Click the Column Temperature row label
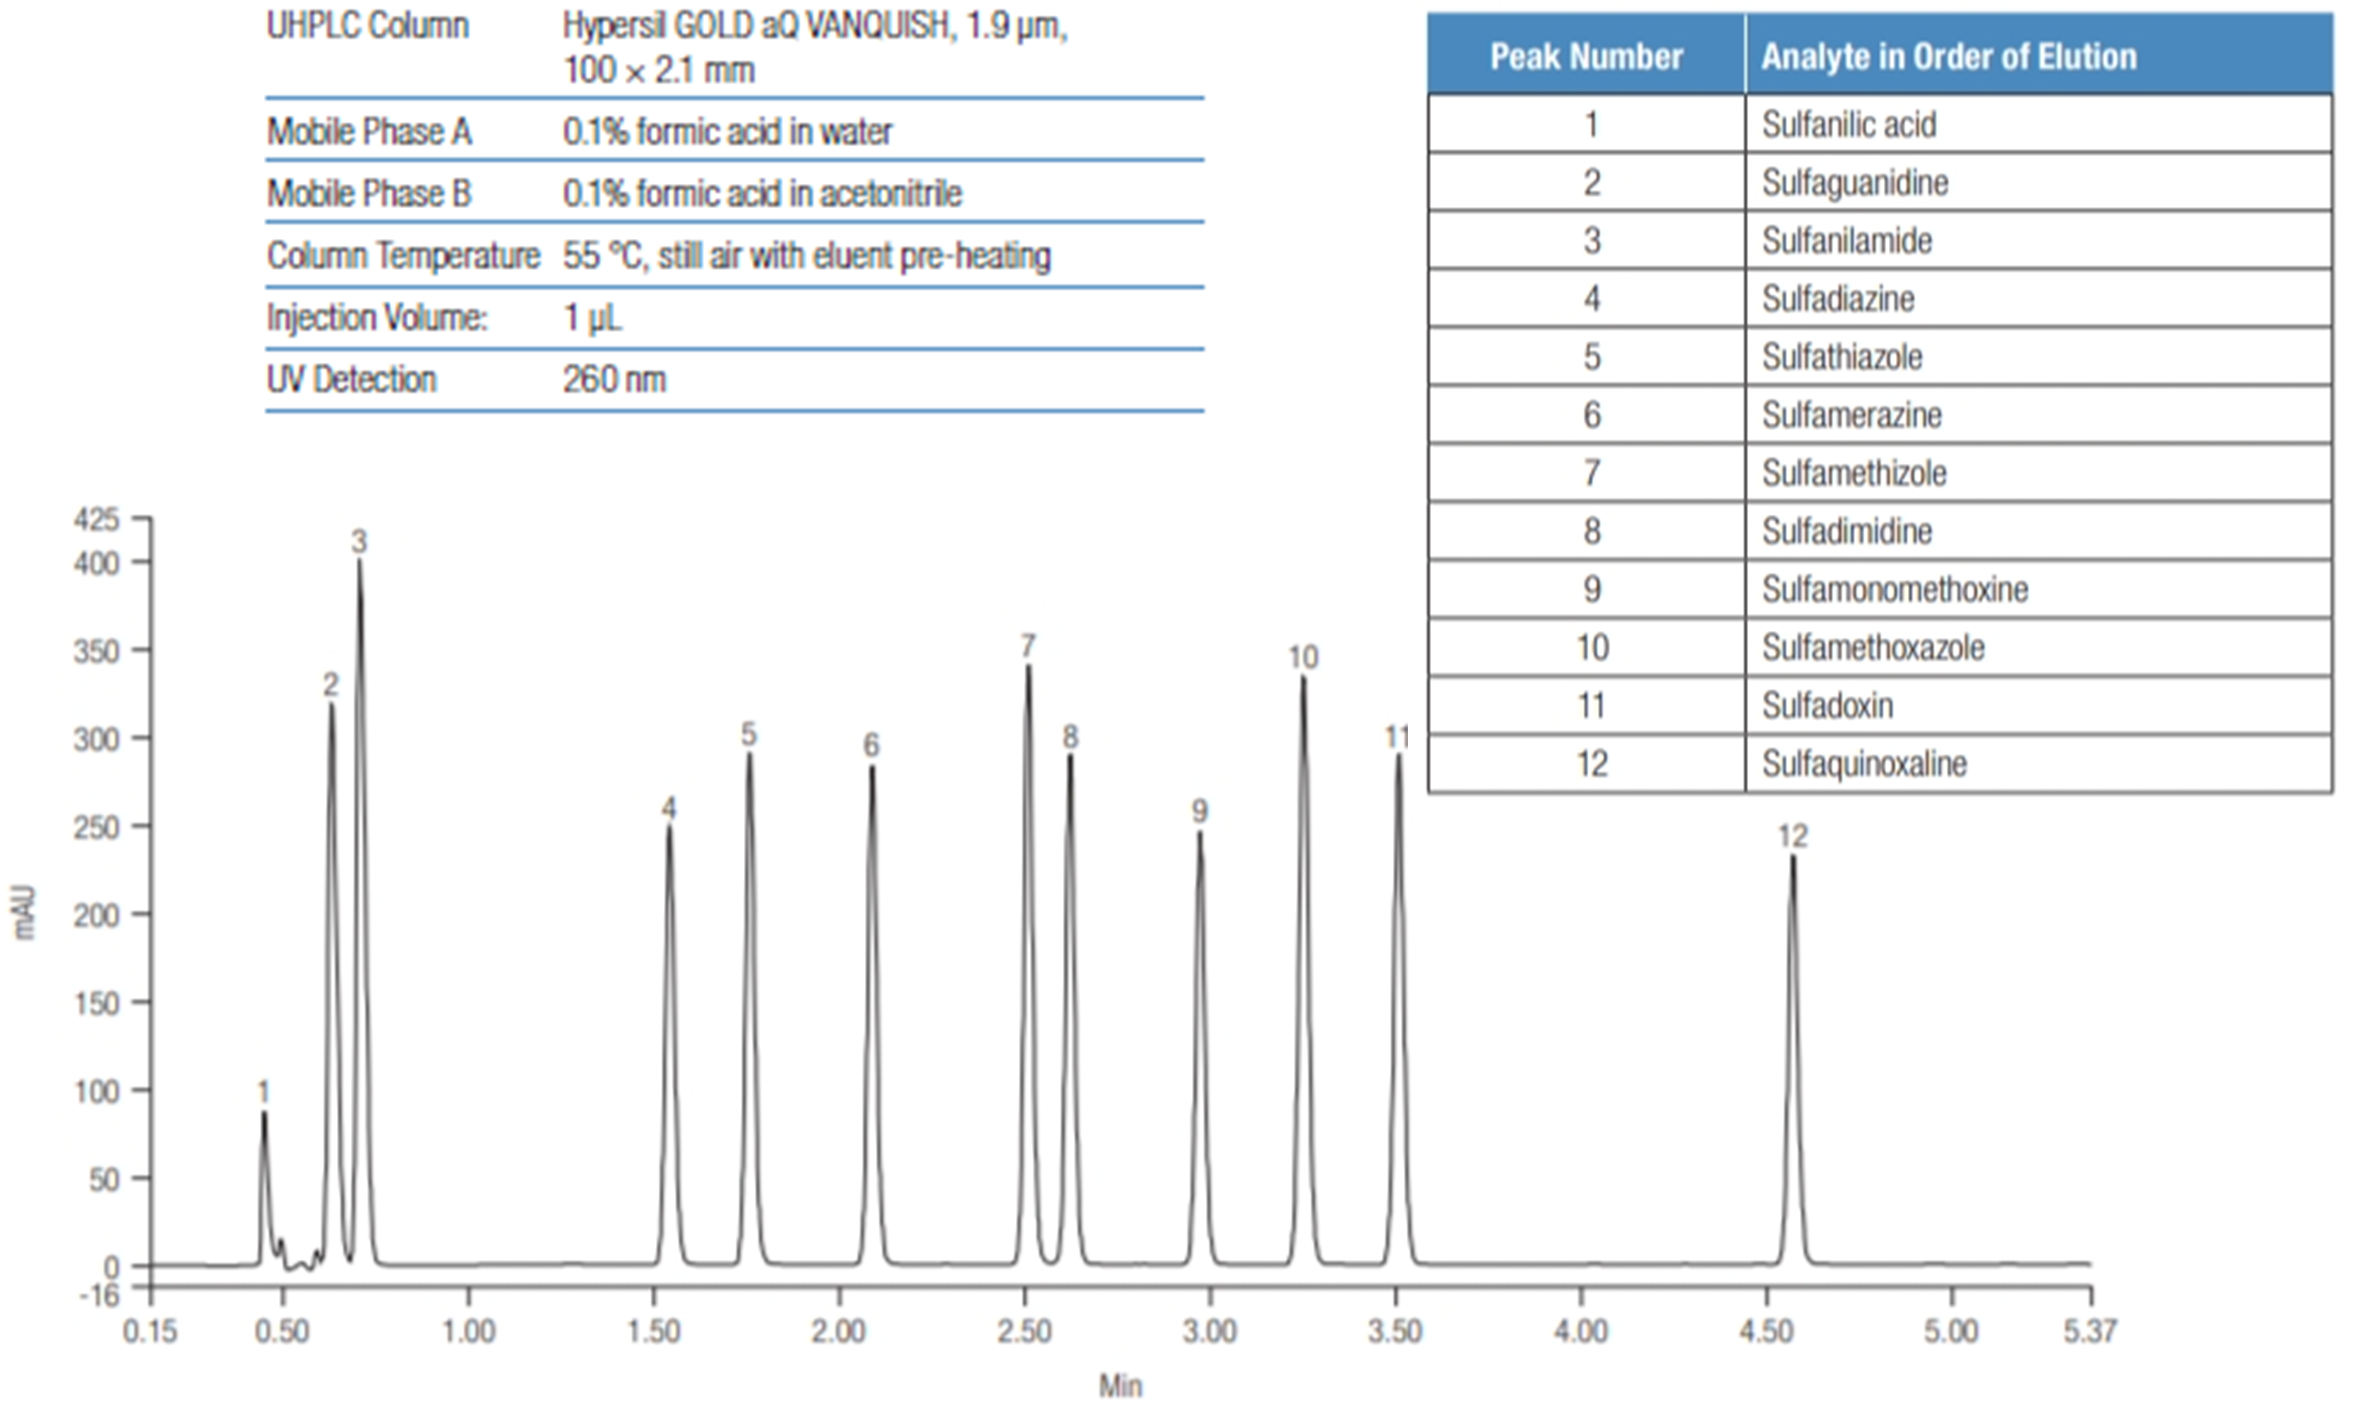This screenshot has width=2362, height=1407. pos(403,256)
